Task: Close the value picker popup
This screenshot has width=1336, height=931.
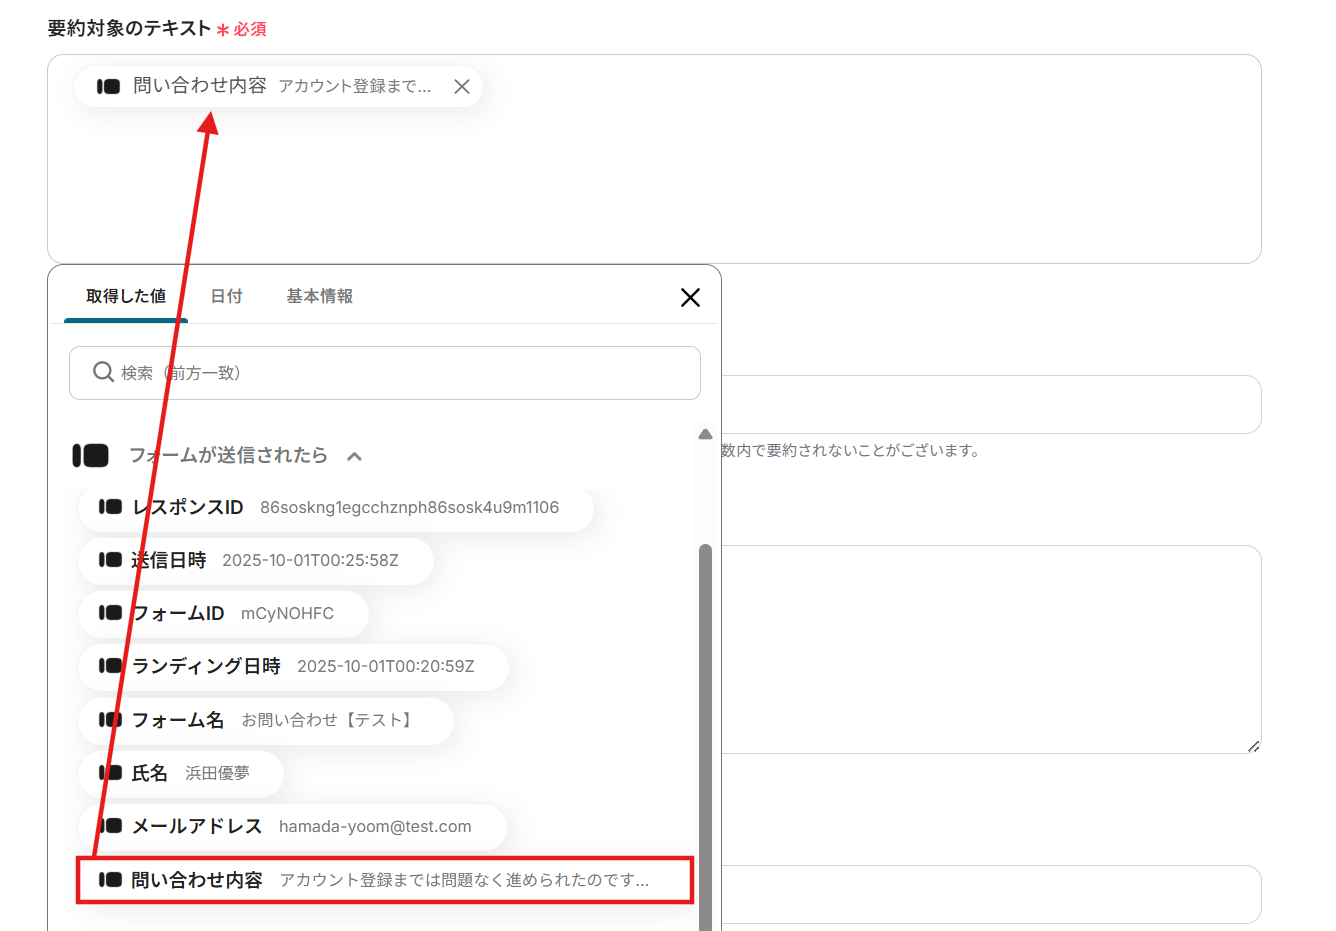Action: (690, 297)
